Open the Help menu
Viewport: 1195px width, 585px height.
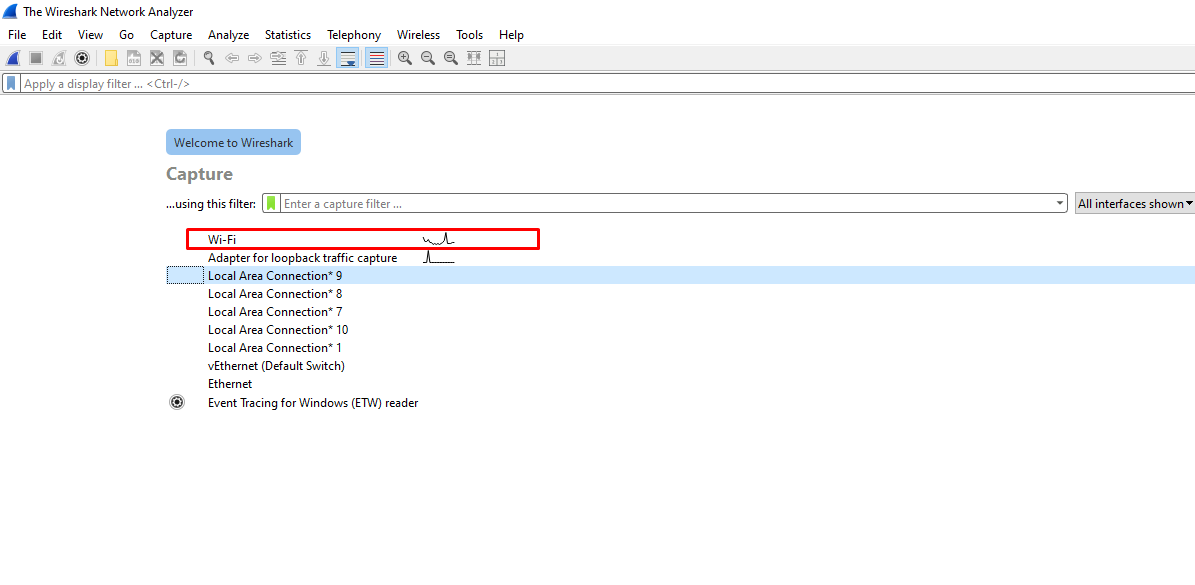pyautogui.click(x=511, y=35)
